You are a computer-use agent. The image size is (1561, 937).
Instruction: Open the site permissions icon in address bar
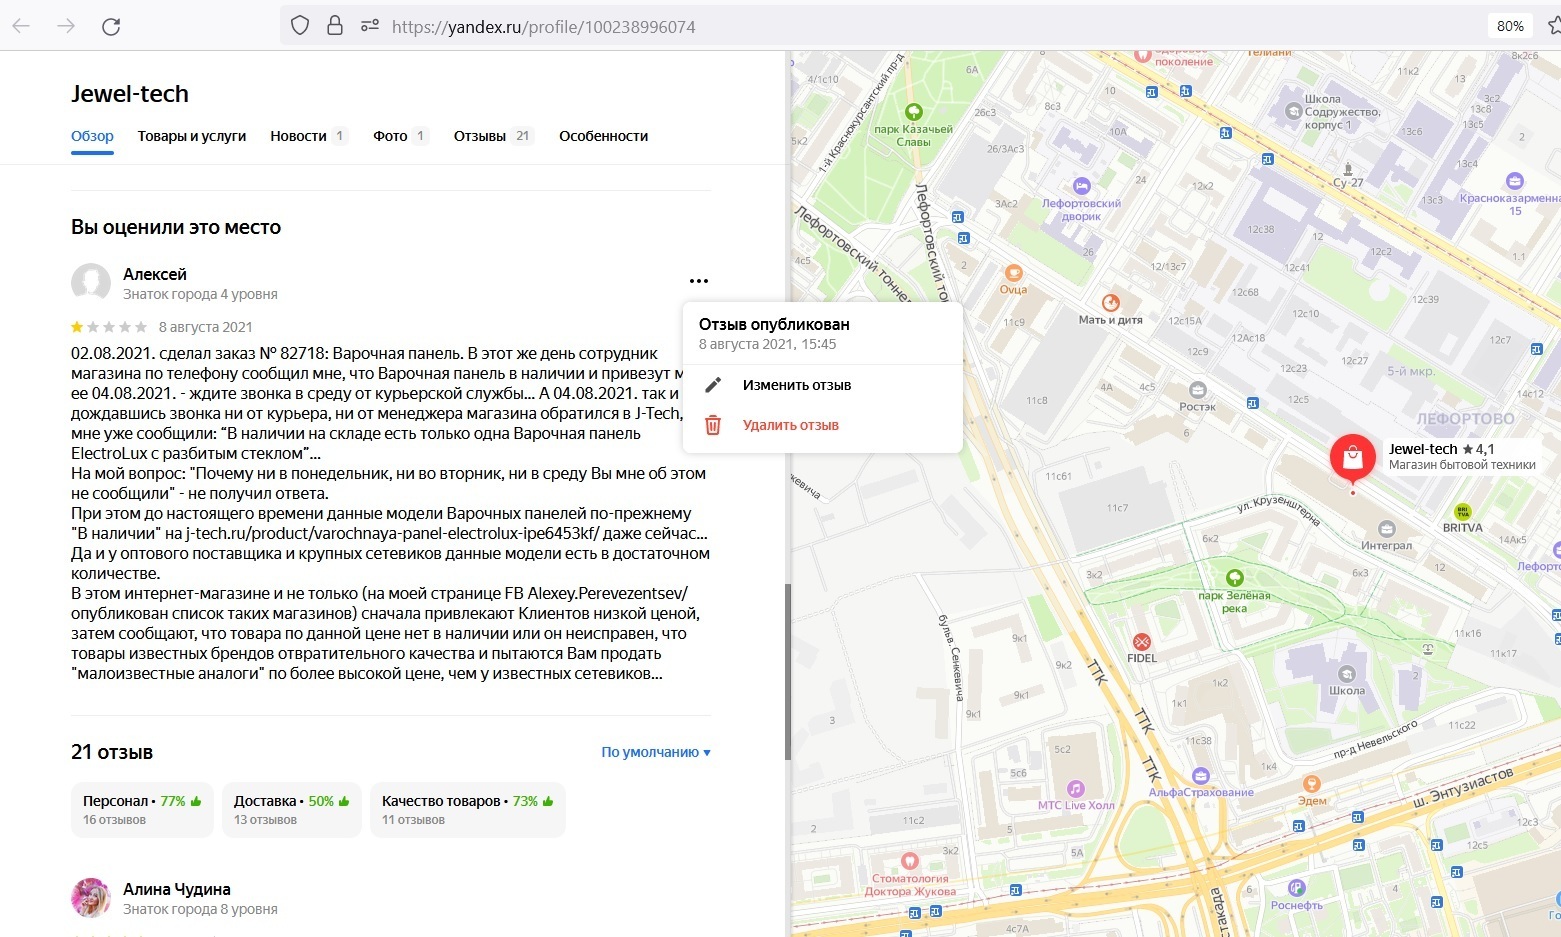[370, 26]
